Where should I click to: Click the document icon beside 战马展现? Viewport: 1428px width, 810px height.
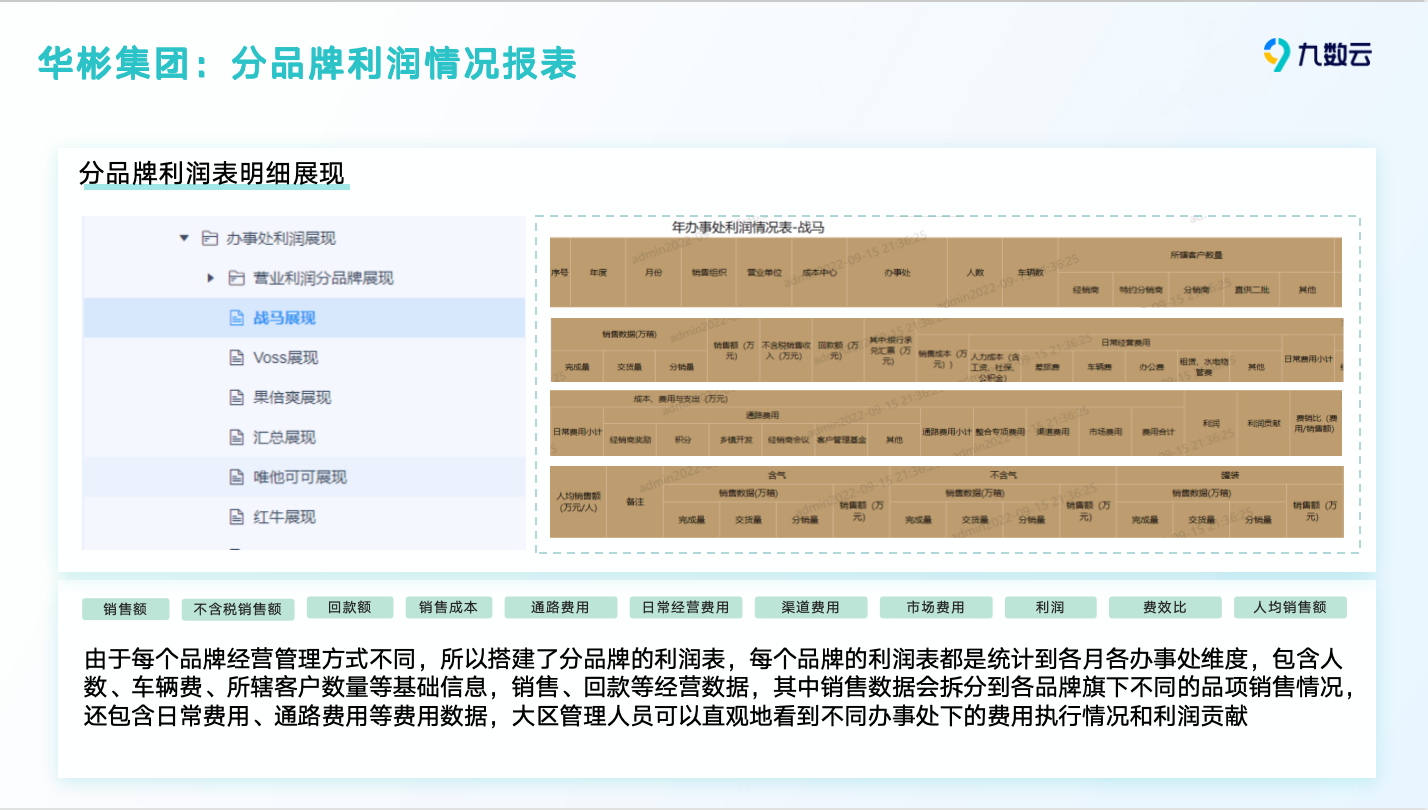(237, 318)
